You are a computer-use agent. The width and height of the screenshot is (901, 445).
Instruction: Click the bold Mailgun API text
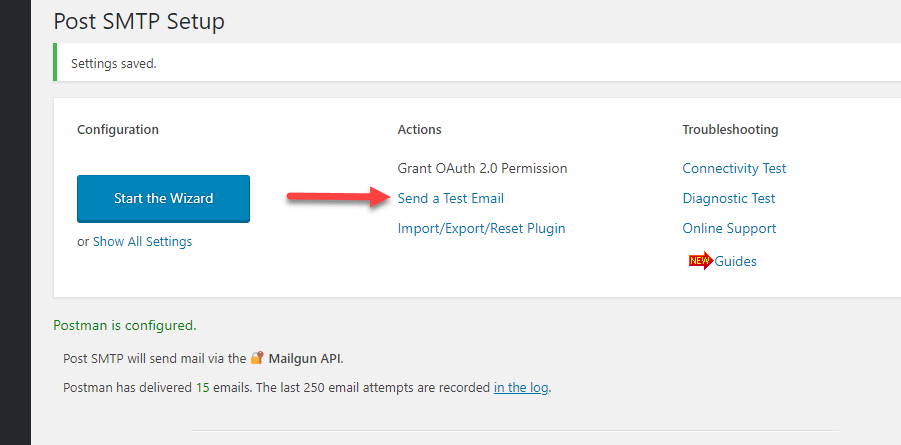point(305,359)
